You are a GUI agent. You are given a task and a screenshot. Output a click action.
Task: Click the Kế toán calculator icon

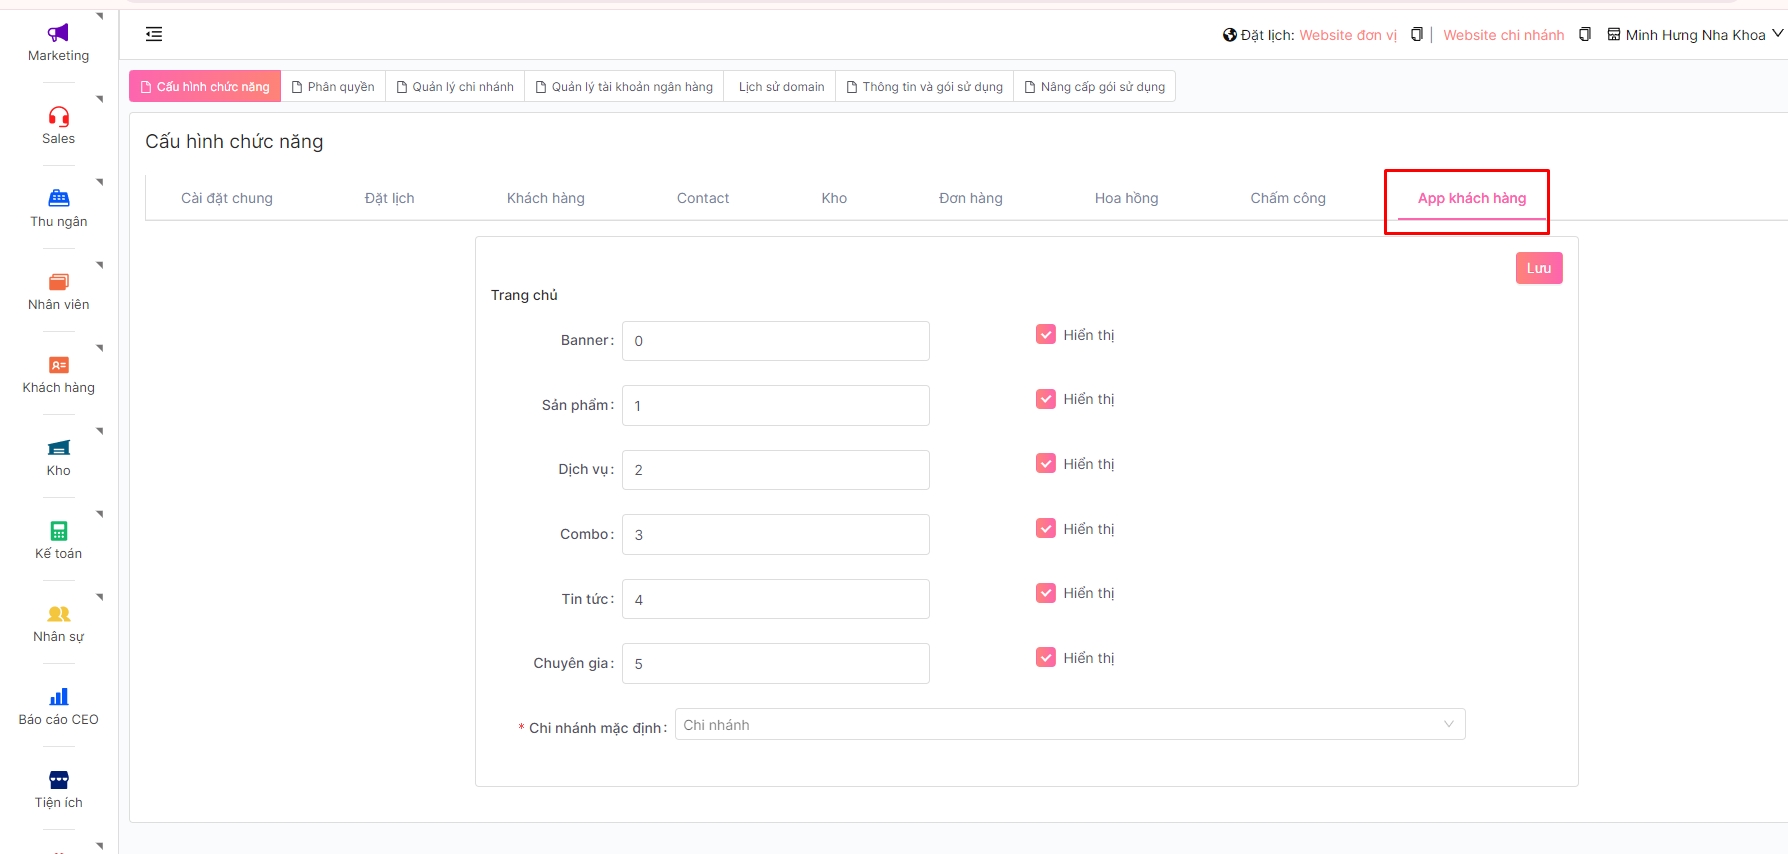(x=58, y=531)
